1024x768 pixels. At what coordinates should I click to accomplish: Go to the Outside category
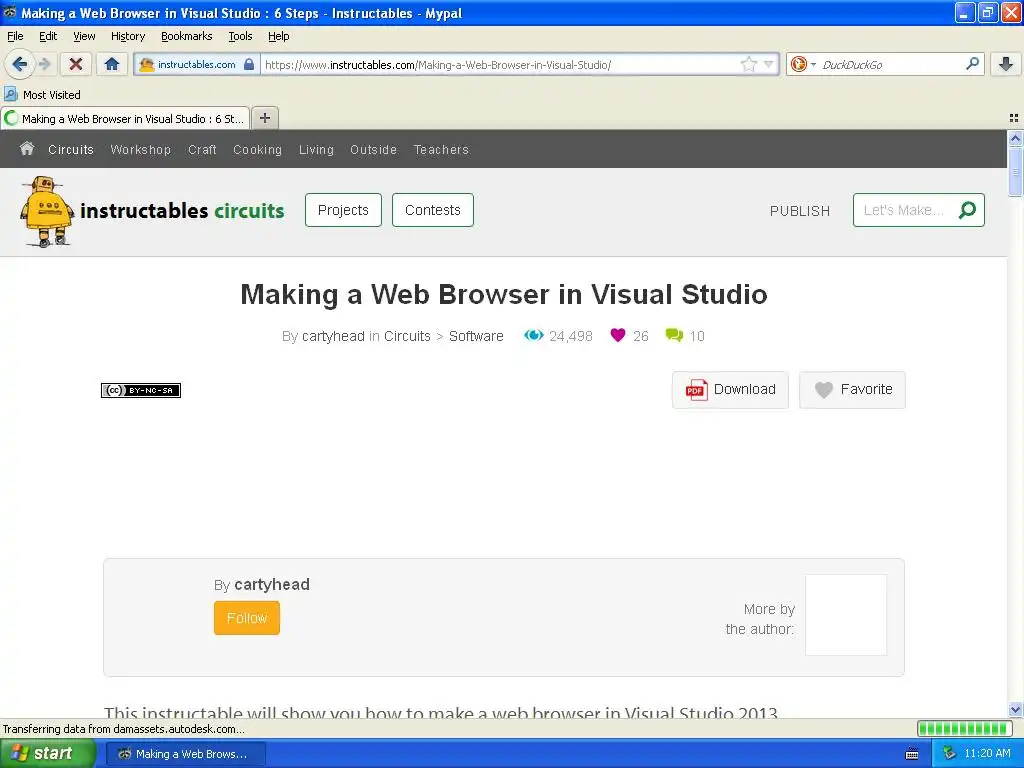point(373,150)
